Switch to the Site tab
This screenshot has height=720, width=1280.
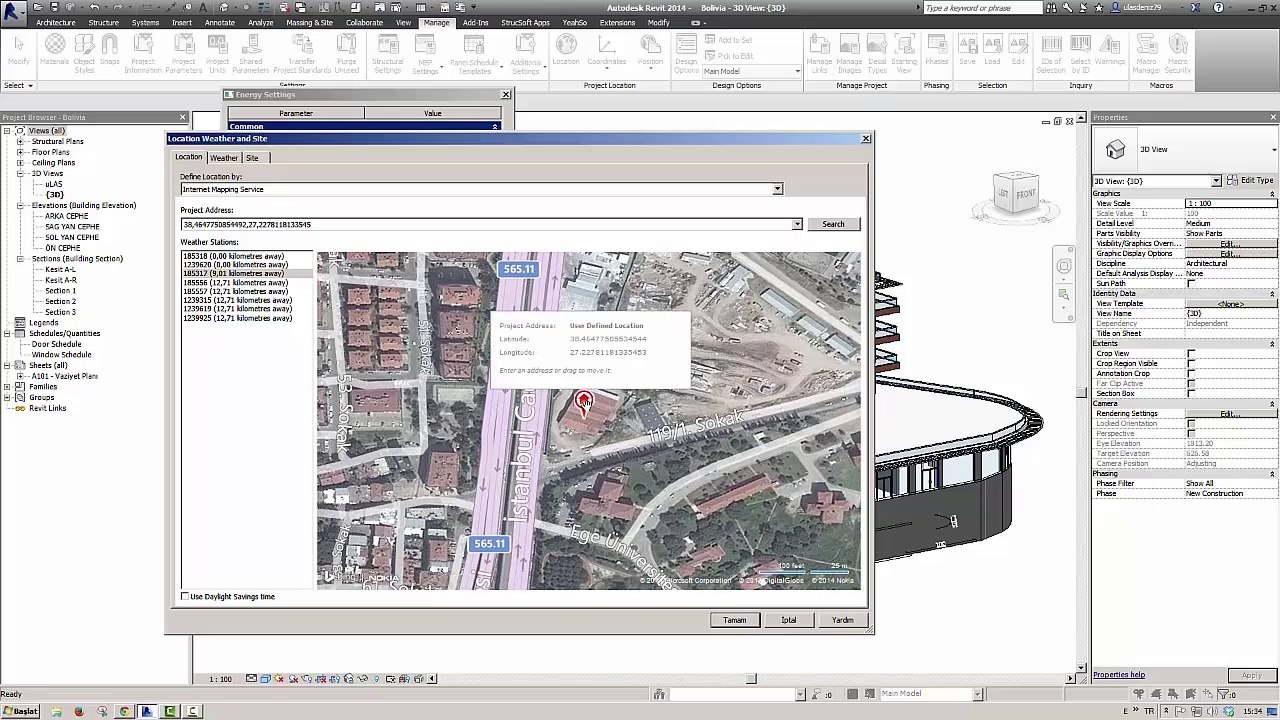[252, 158]
